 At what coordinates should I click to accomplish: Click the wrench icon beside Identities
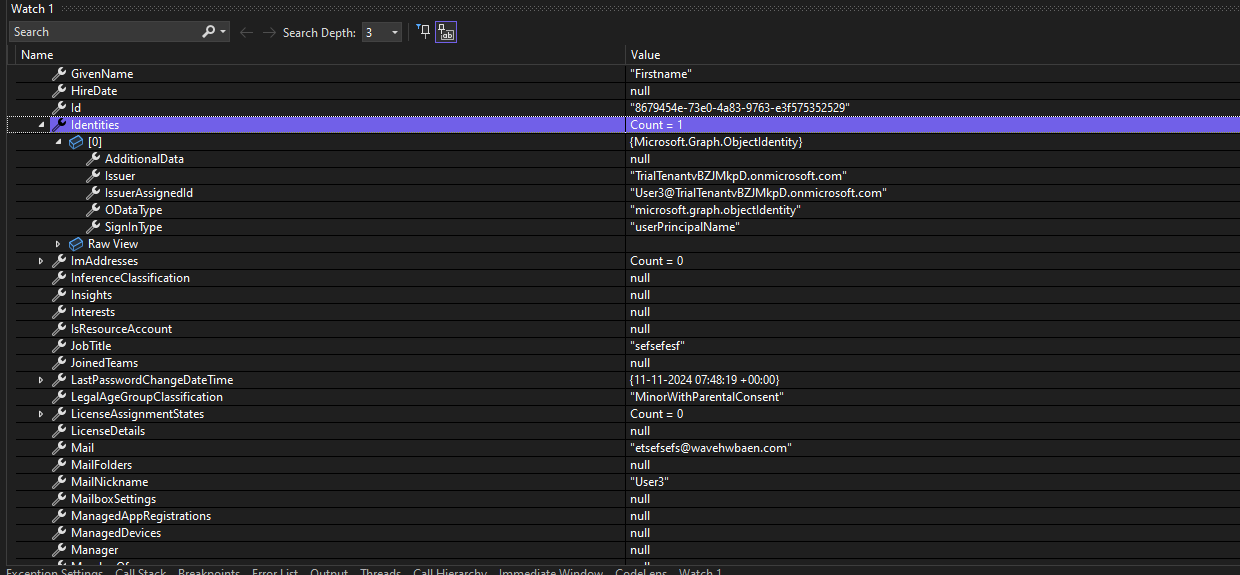[x=59, y=125]
